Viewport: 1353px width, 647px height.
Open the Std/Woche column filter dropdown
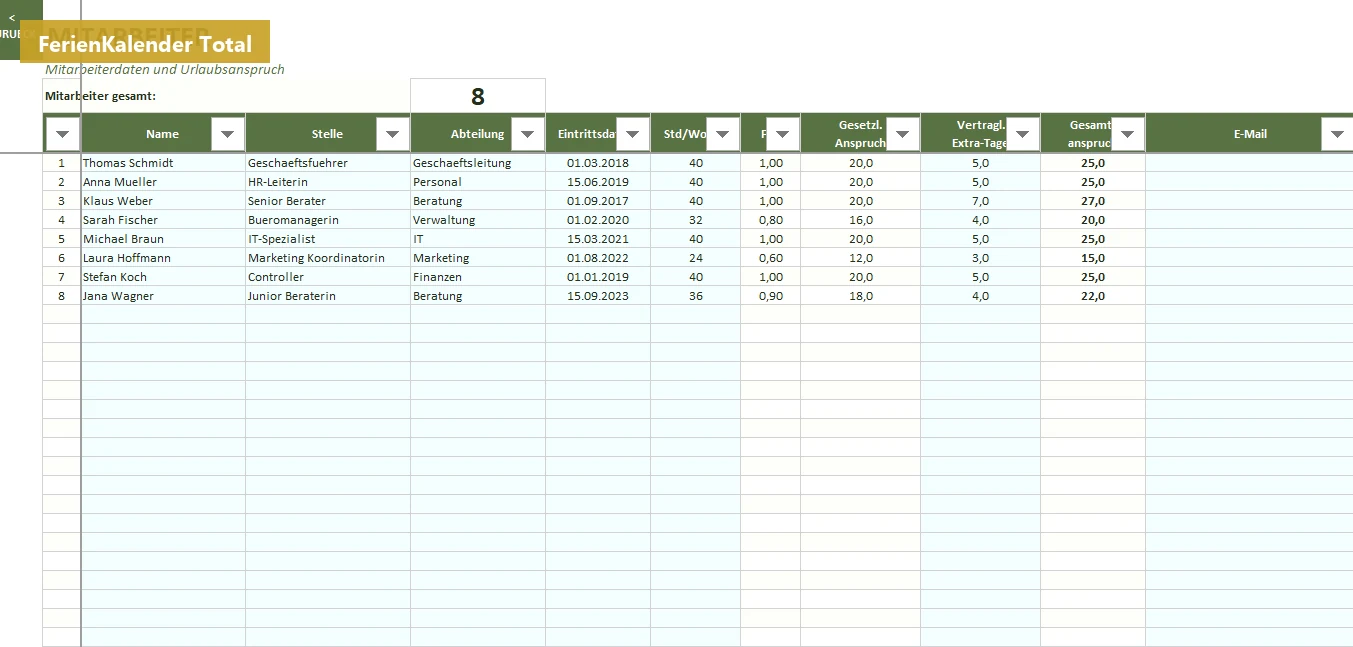(x=722, y=134)
